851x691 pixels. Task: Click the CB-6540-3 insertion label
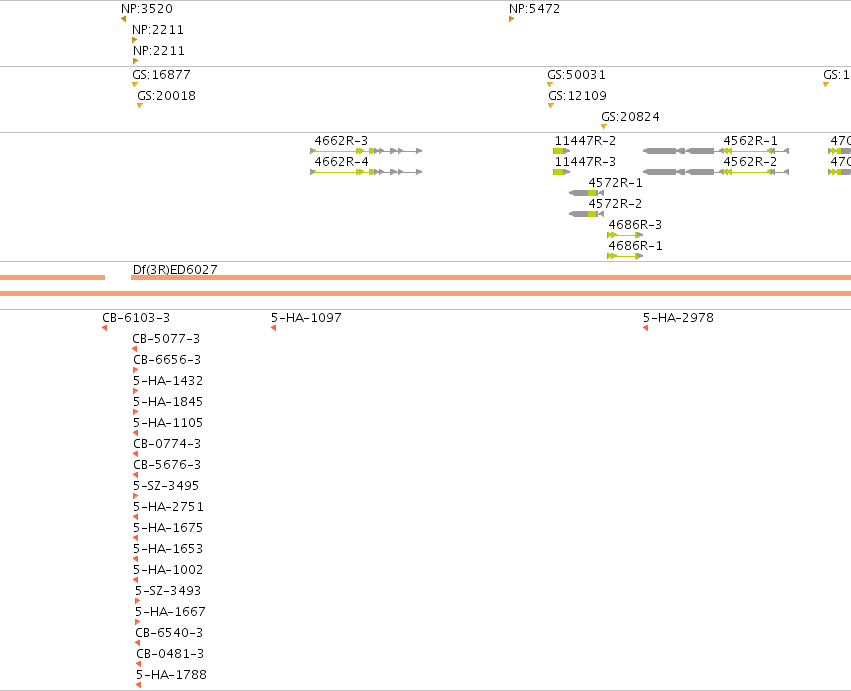point(169,633)
